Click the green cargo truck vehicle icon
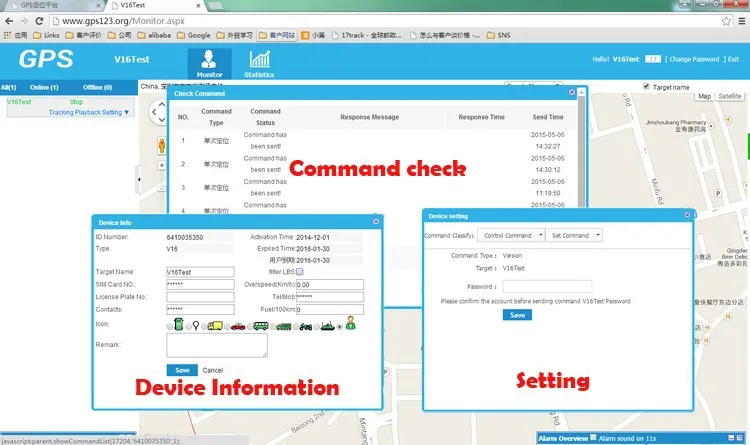 [284, 327]
